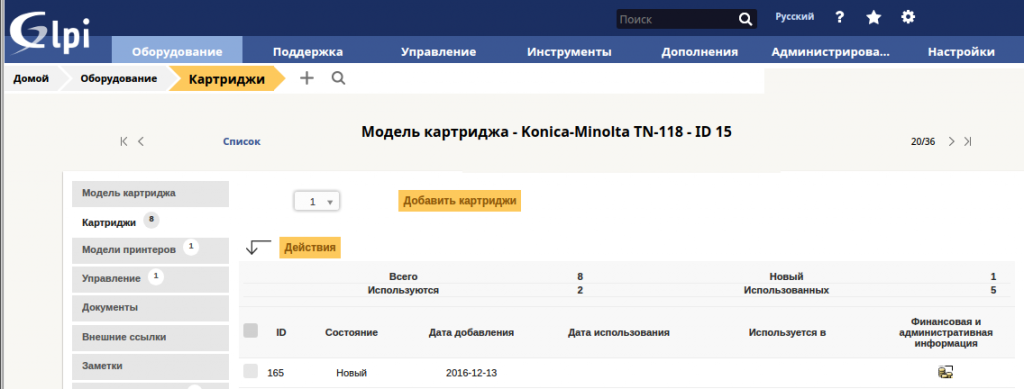This screenshot has width=1024, height=389.
Task: Open financial info icon for cartridge 165
Action: coord(945,373)
